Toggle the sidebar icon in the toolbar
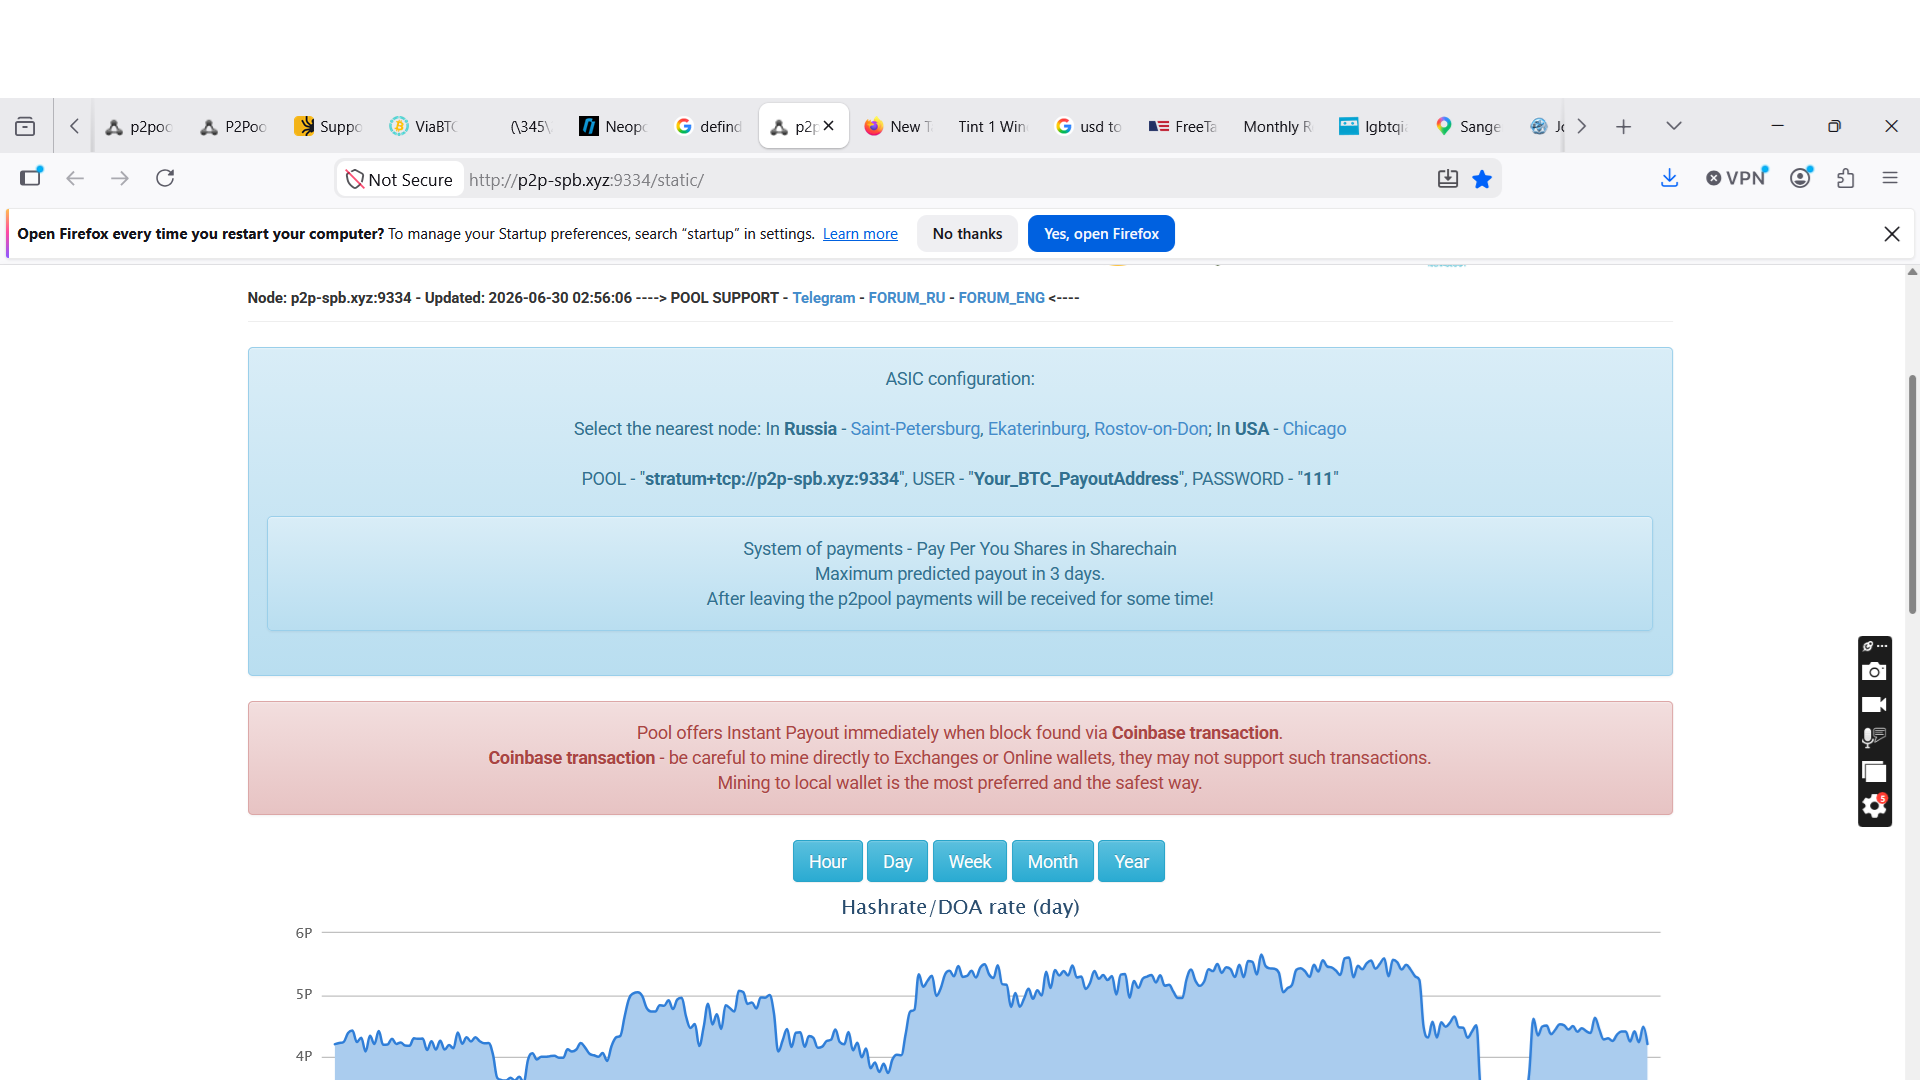This screenshot has width=1920, height=1080. point(31,178)
